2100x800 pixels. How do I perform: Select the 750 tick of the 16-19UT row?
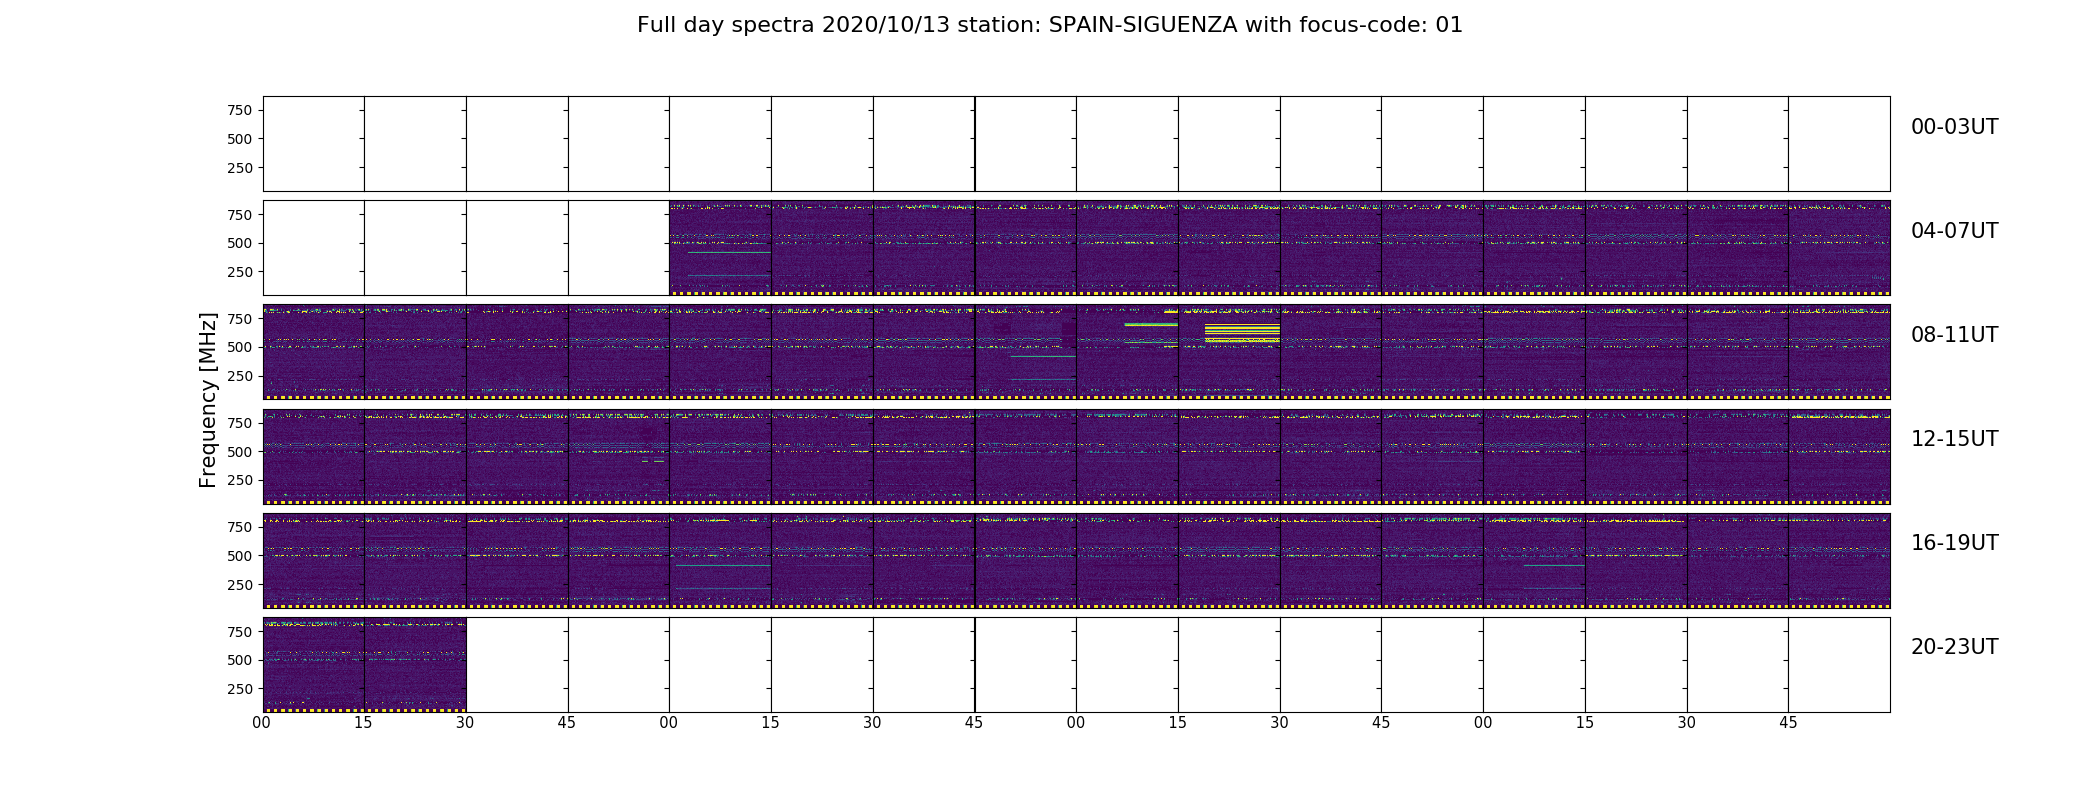click(240, 527)
